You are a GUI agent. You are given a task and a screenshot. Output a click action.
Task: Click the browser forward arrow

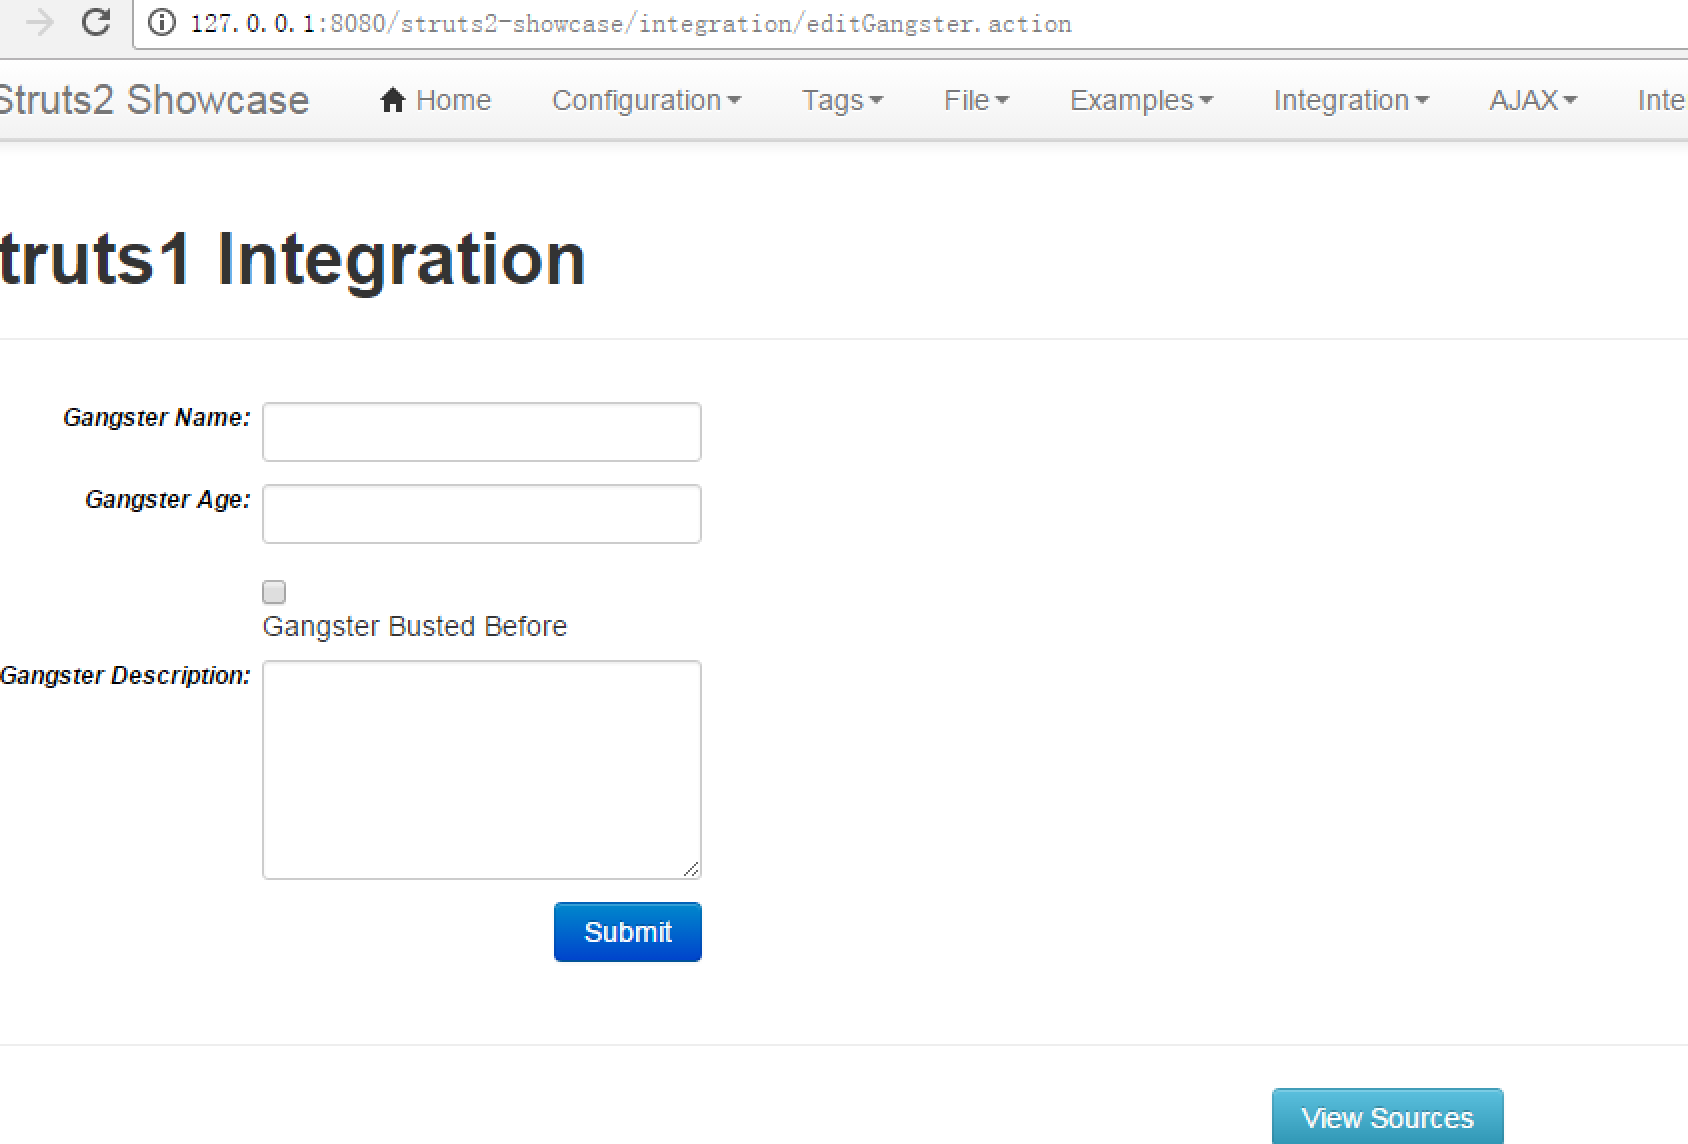[40, 22]
